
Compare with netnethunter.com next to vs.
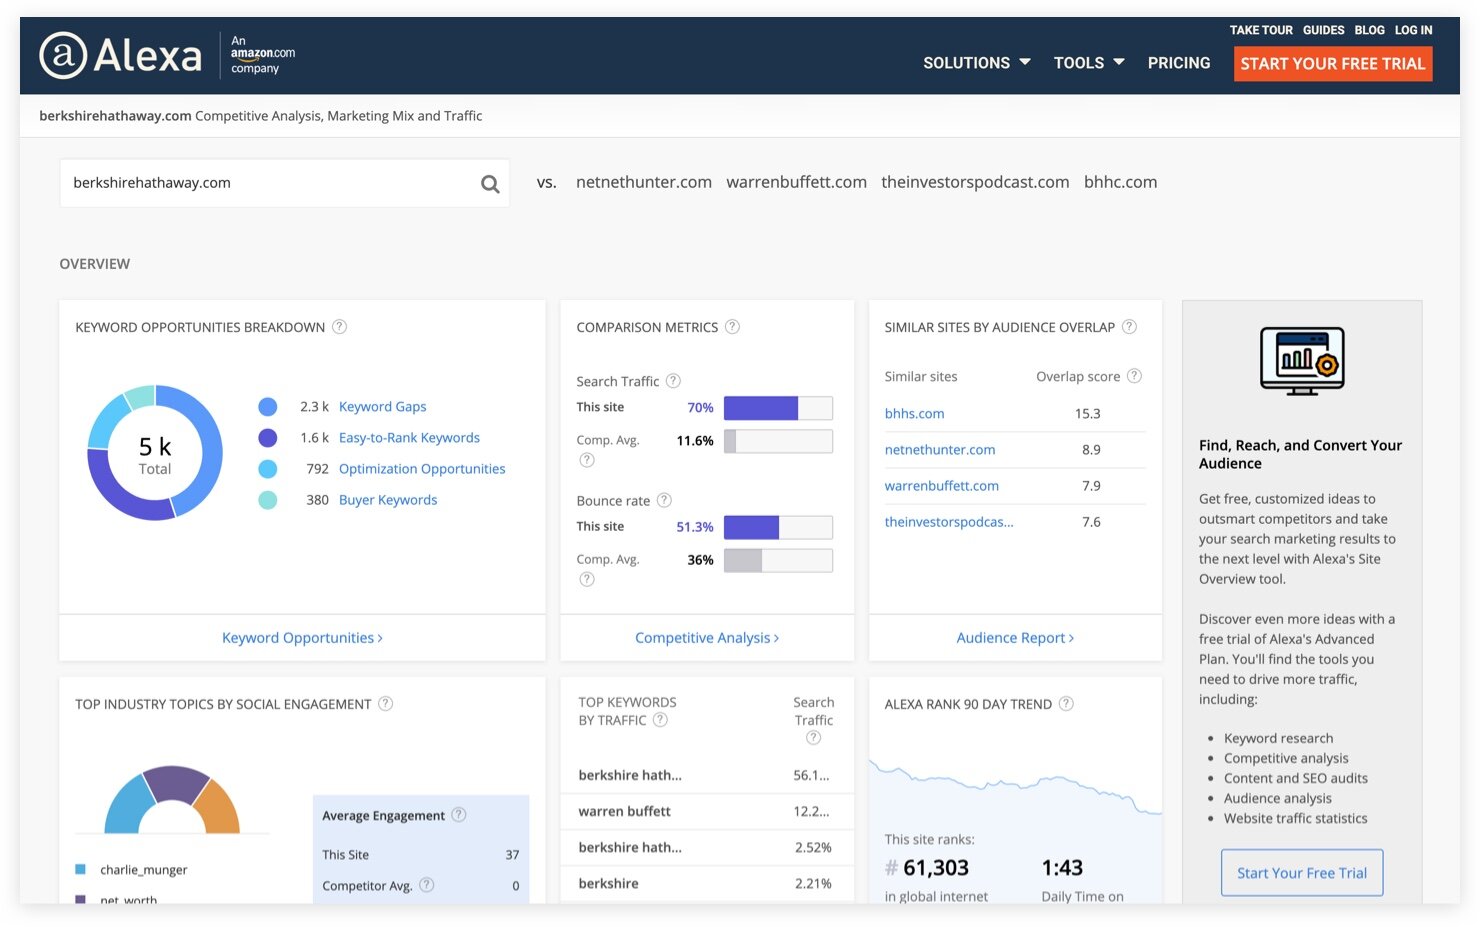point(644,182)
